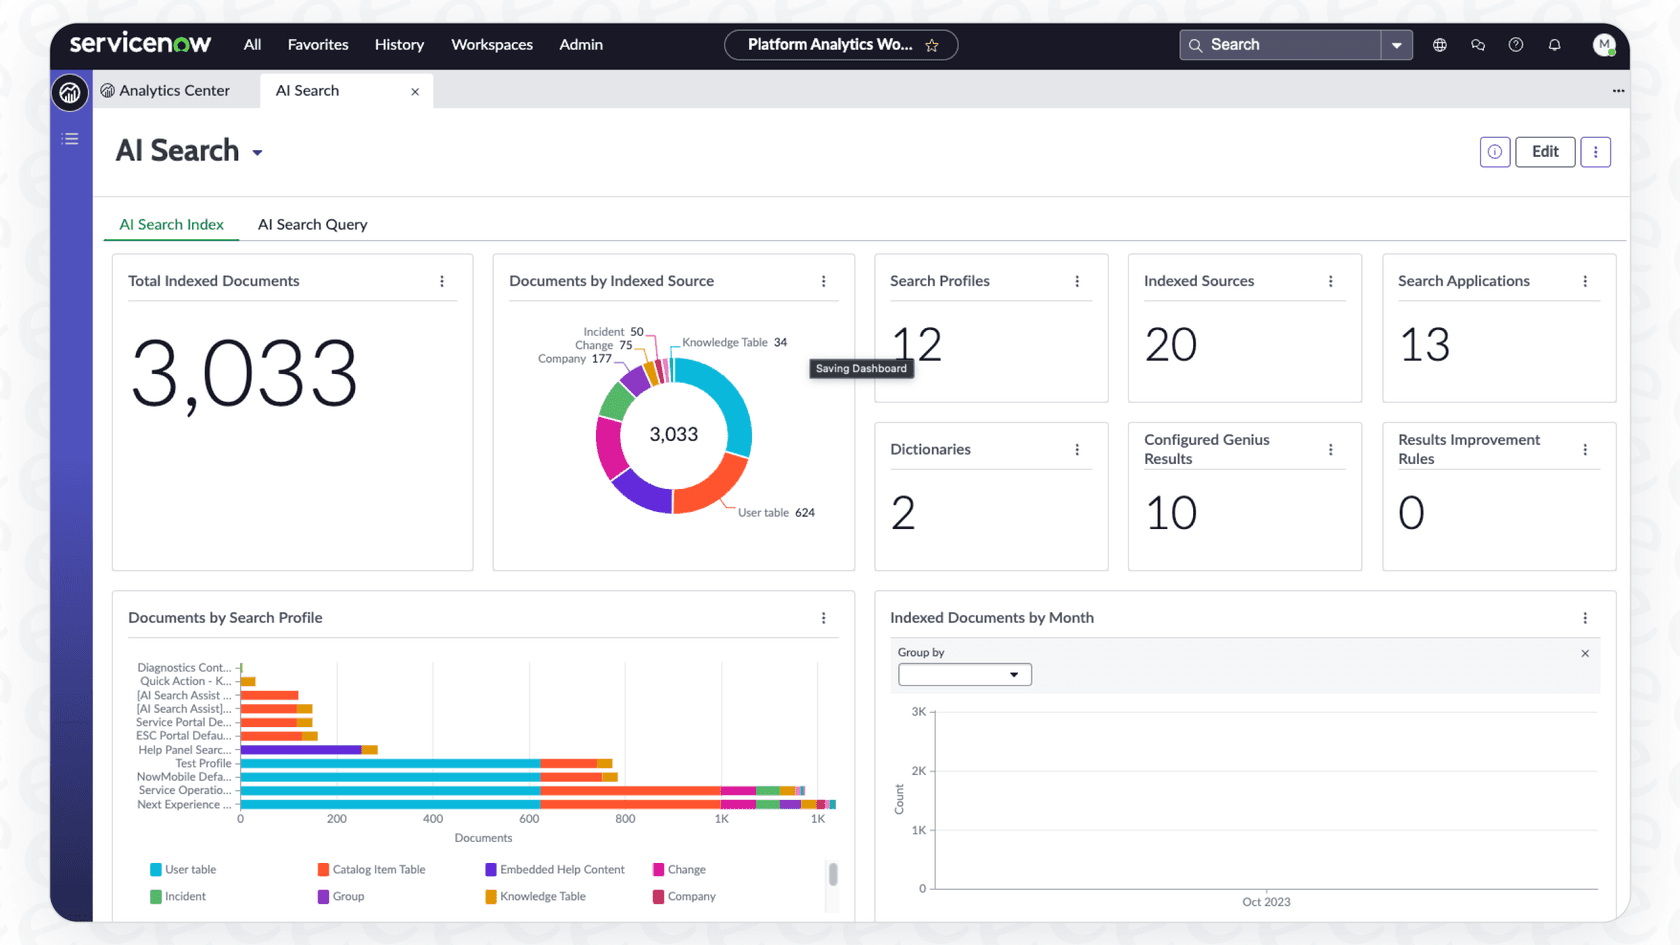Open the sidebar list menu icon
Image resolution: width=1680 pixels, height=945 pixels.
click(x=69, y=139)
